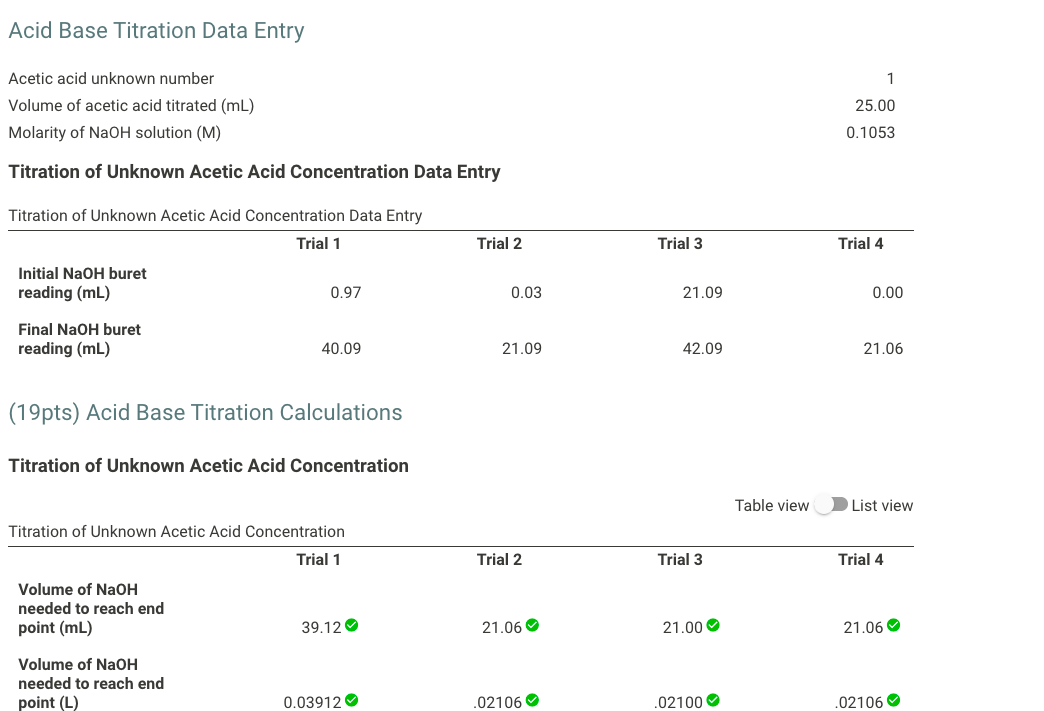
Task: Click the volume of acetic acid 25.00 value
Action: pos(878,105)
